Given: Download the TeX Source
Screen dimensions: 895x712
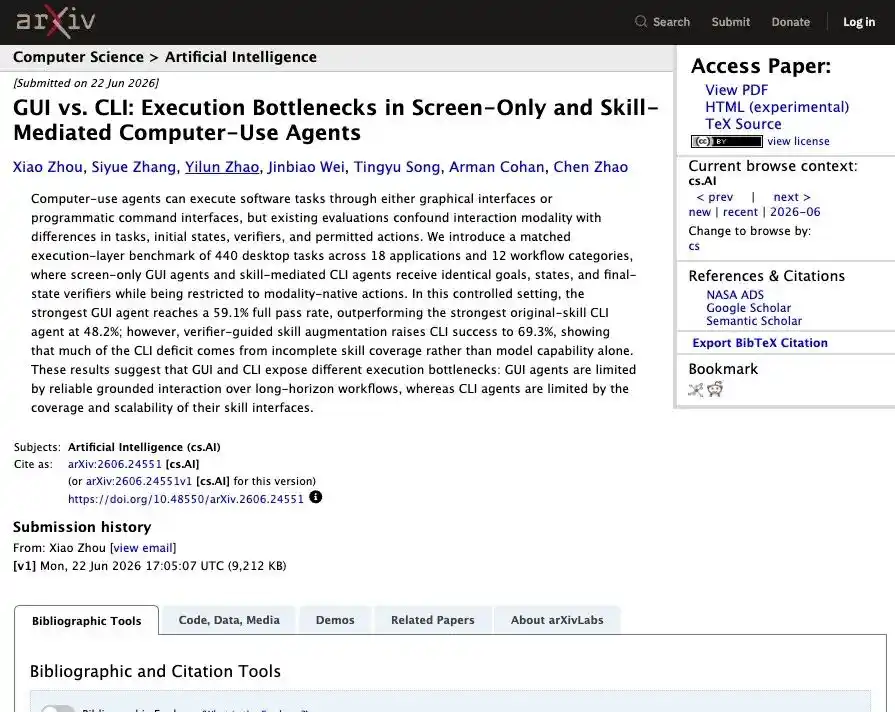Looking at the screenshot, I should pos(743,124).
